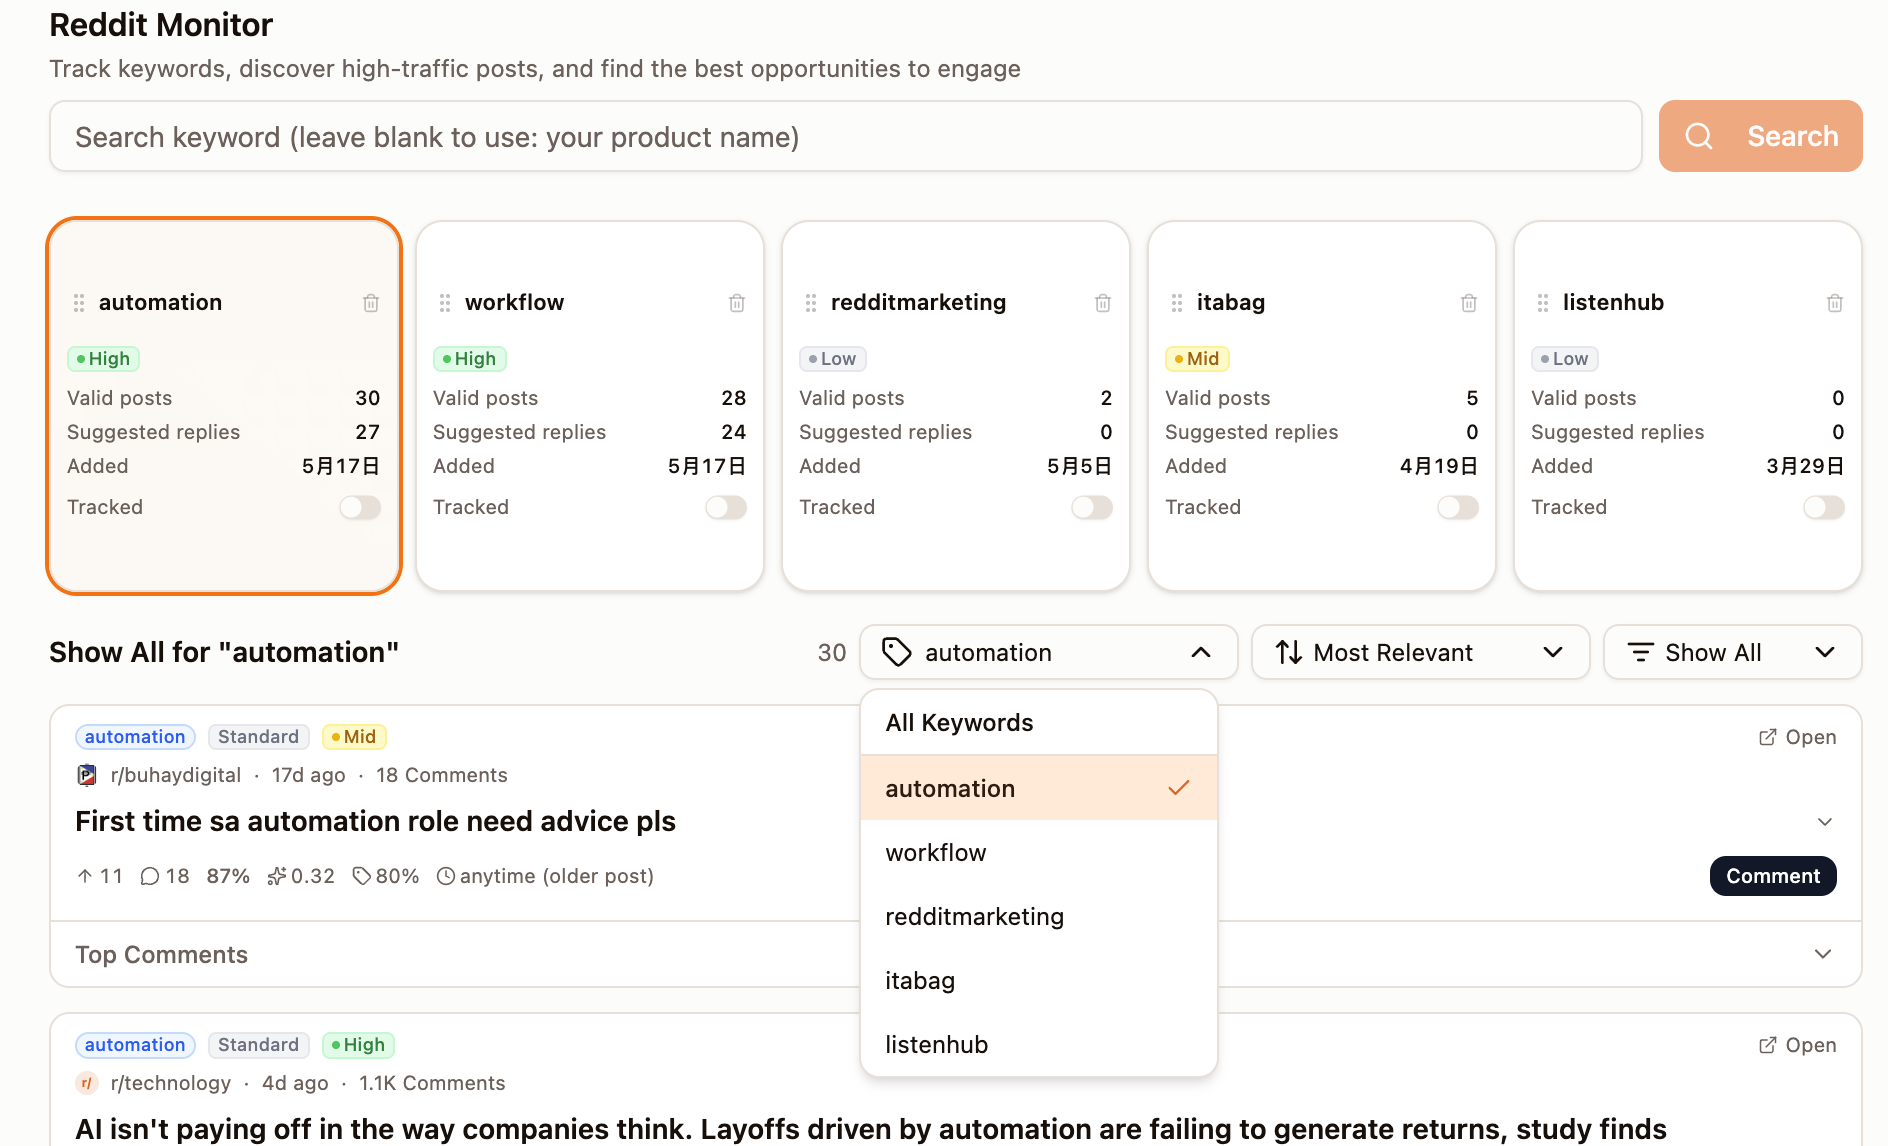Toggle Tracked switch for listenhub
Viewport: 1888px width, 1146px height.
coord(1824,507)
